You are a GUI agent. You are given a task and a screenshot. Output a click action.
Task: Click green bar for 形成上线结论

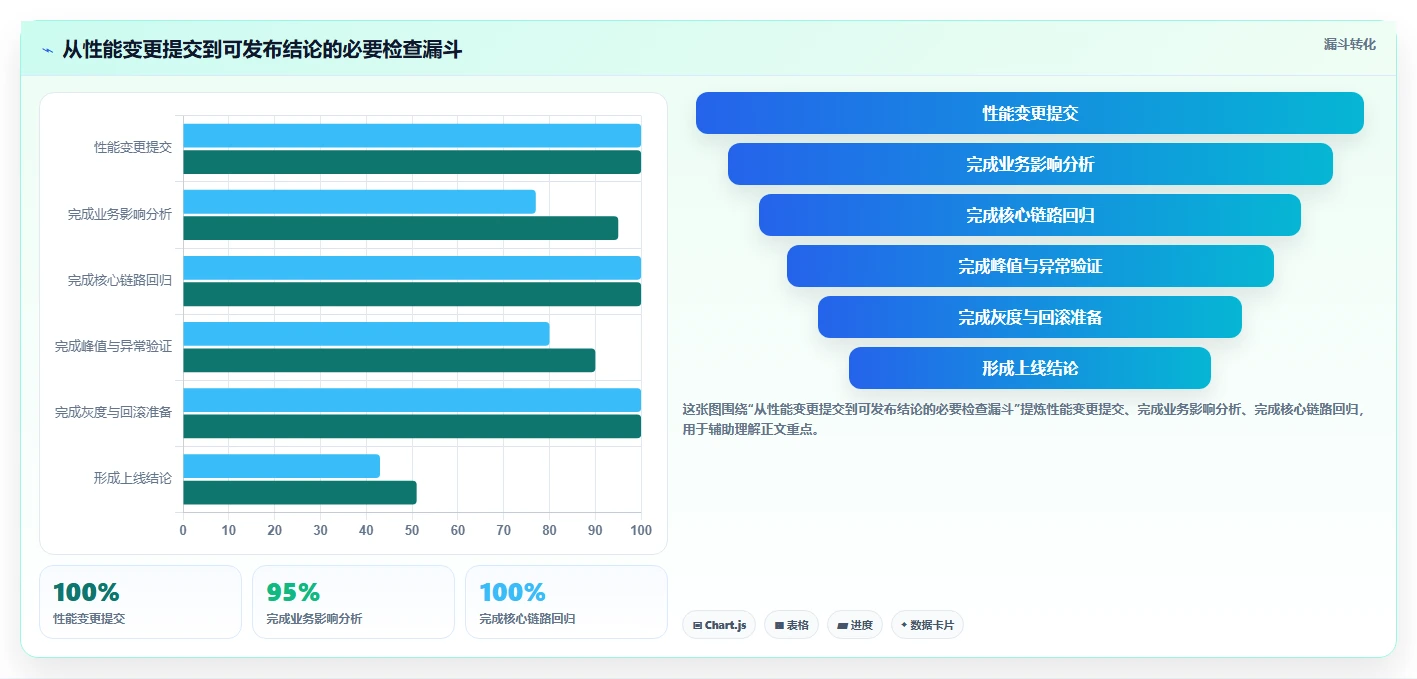(300, 492)
